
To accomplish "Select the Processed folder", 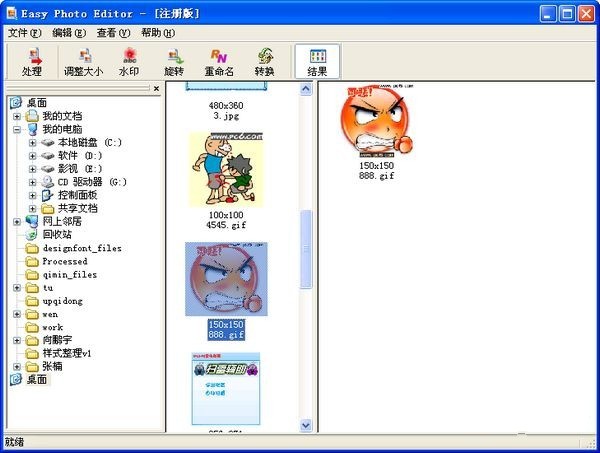I will pos(65,261).
